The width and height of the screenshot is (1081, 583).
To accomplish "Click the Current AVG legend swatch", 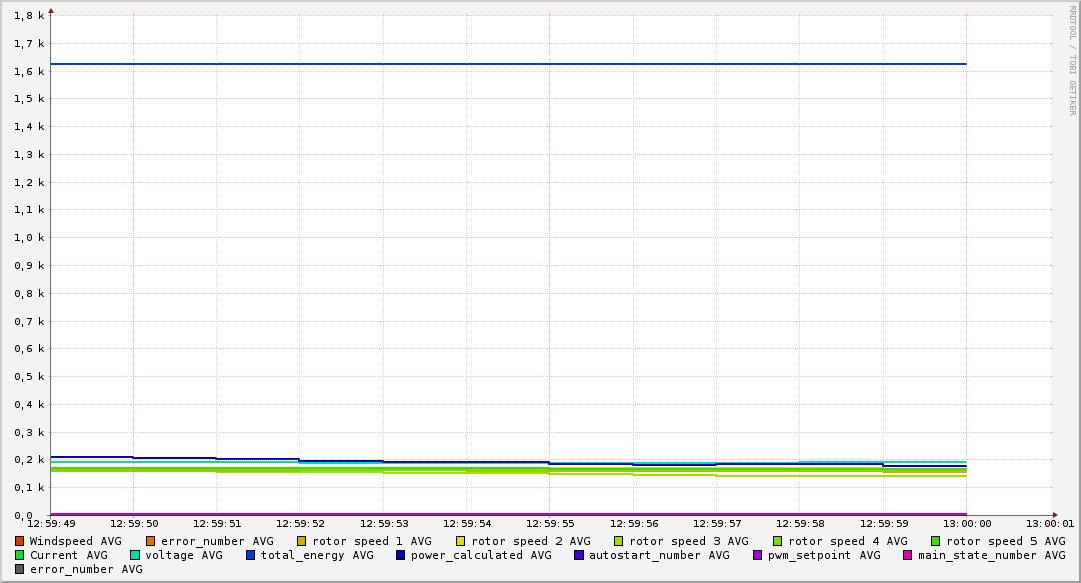I will pos(19,555).
